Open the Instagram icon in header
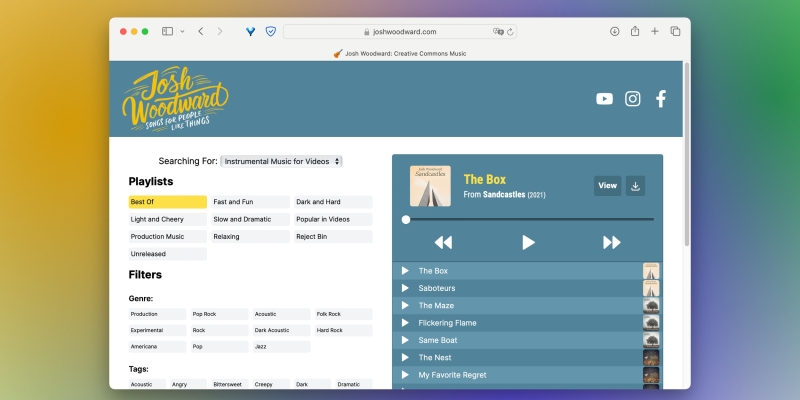800x400 pixels. [633, 98]
